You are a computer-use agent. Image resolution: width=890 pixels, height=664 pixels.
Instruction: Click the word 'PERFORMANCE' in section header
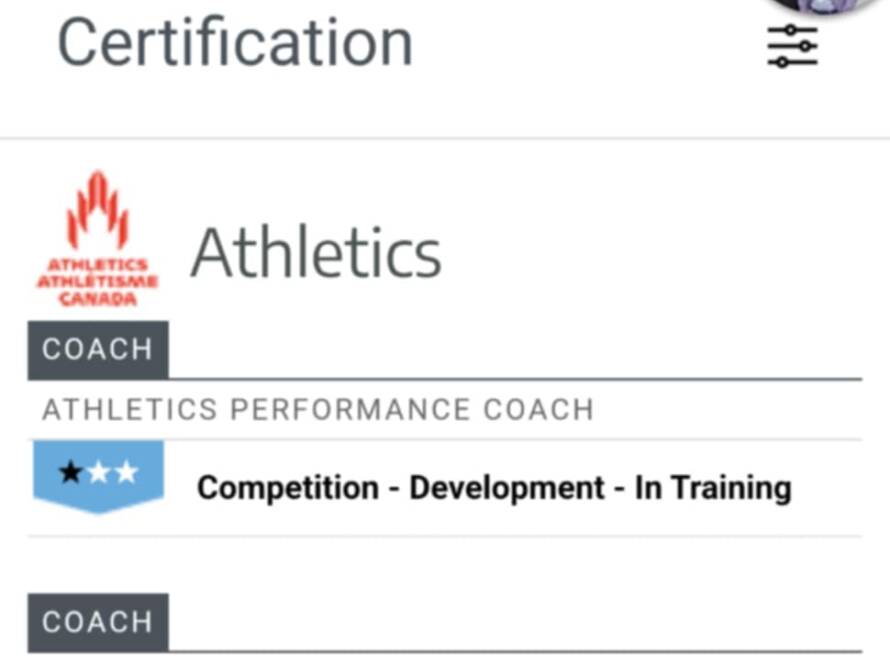click(x=351, y=409)
